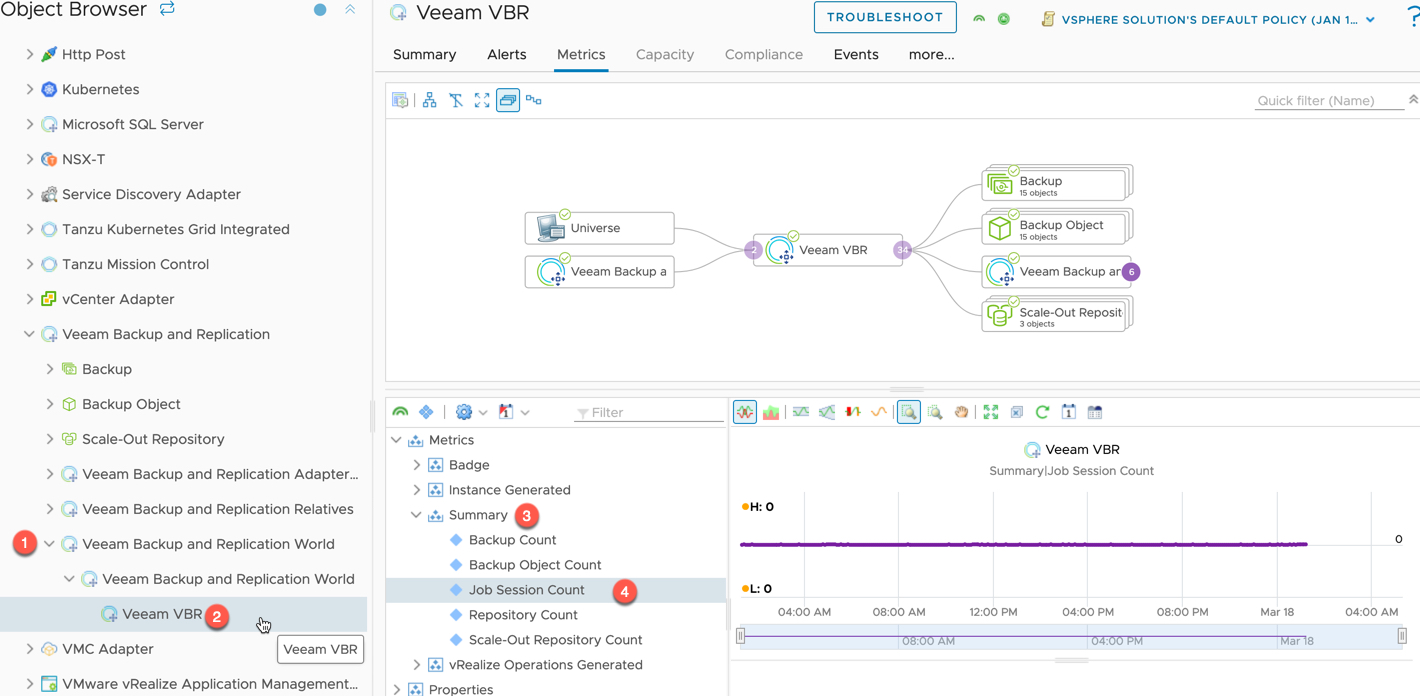Refresh the Object Browser with the sync icon
The image size is (1420, 696).
click(x=168, y=9)
